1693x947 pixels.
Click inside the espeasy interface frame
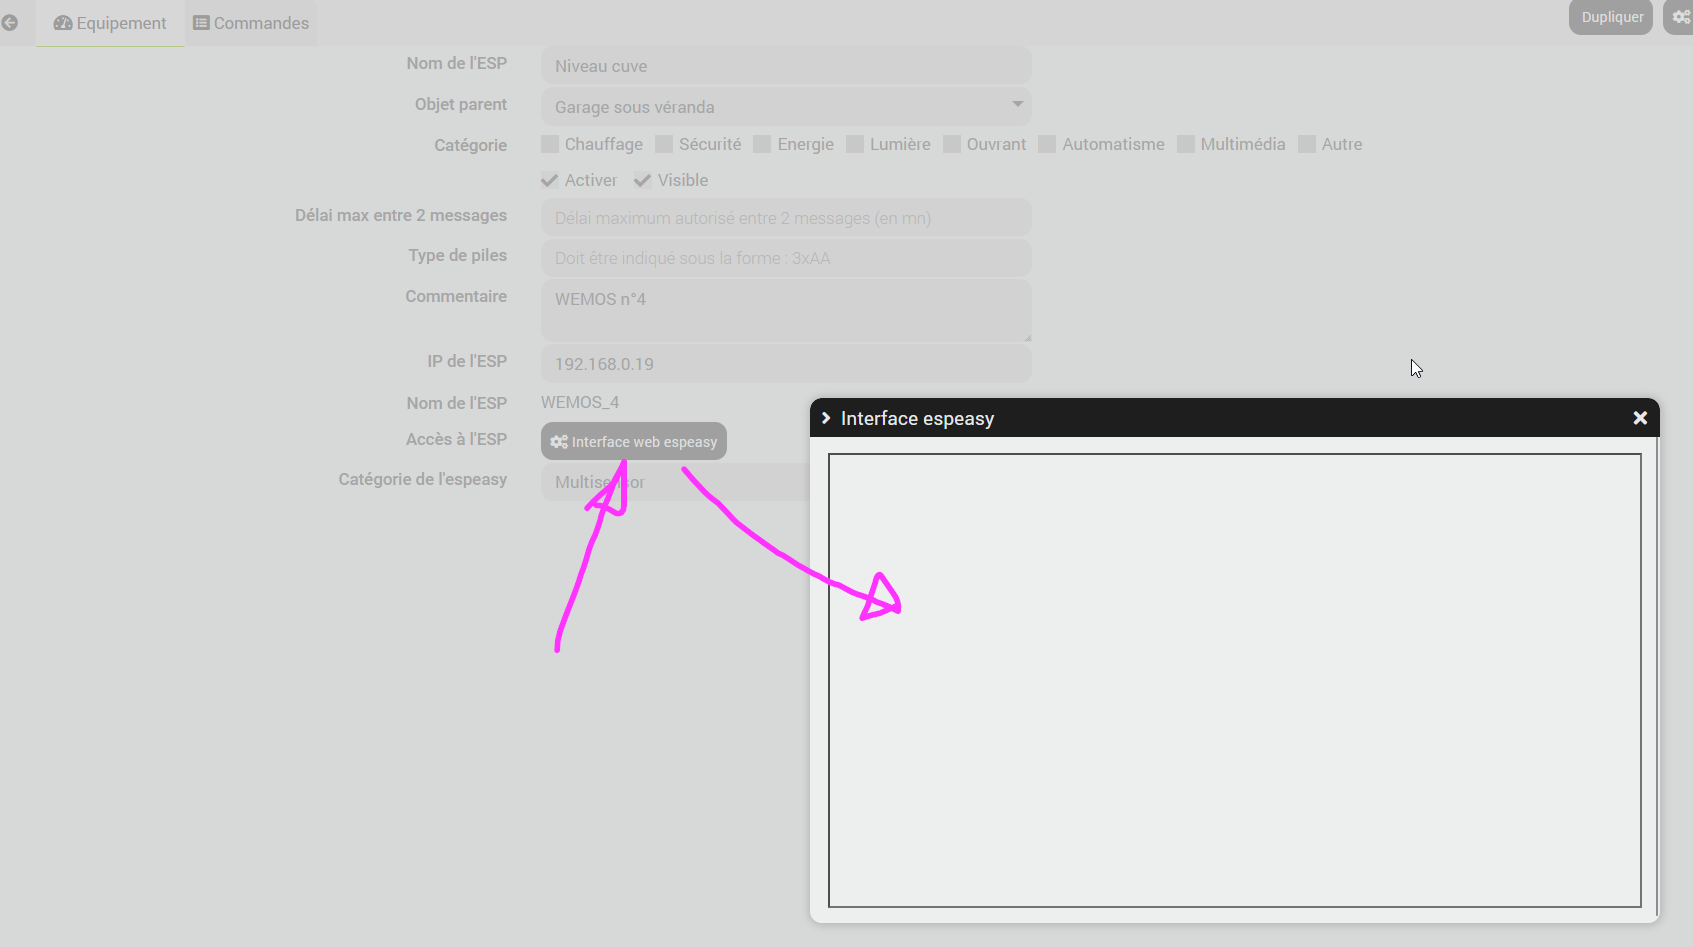coord(1235,680)
